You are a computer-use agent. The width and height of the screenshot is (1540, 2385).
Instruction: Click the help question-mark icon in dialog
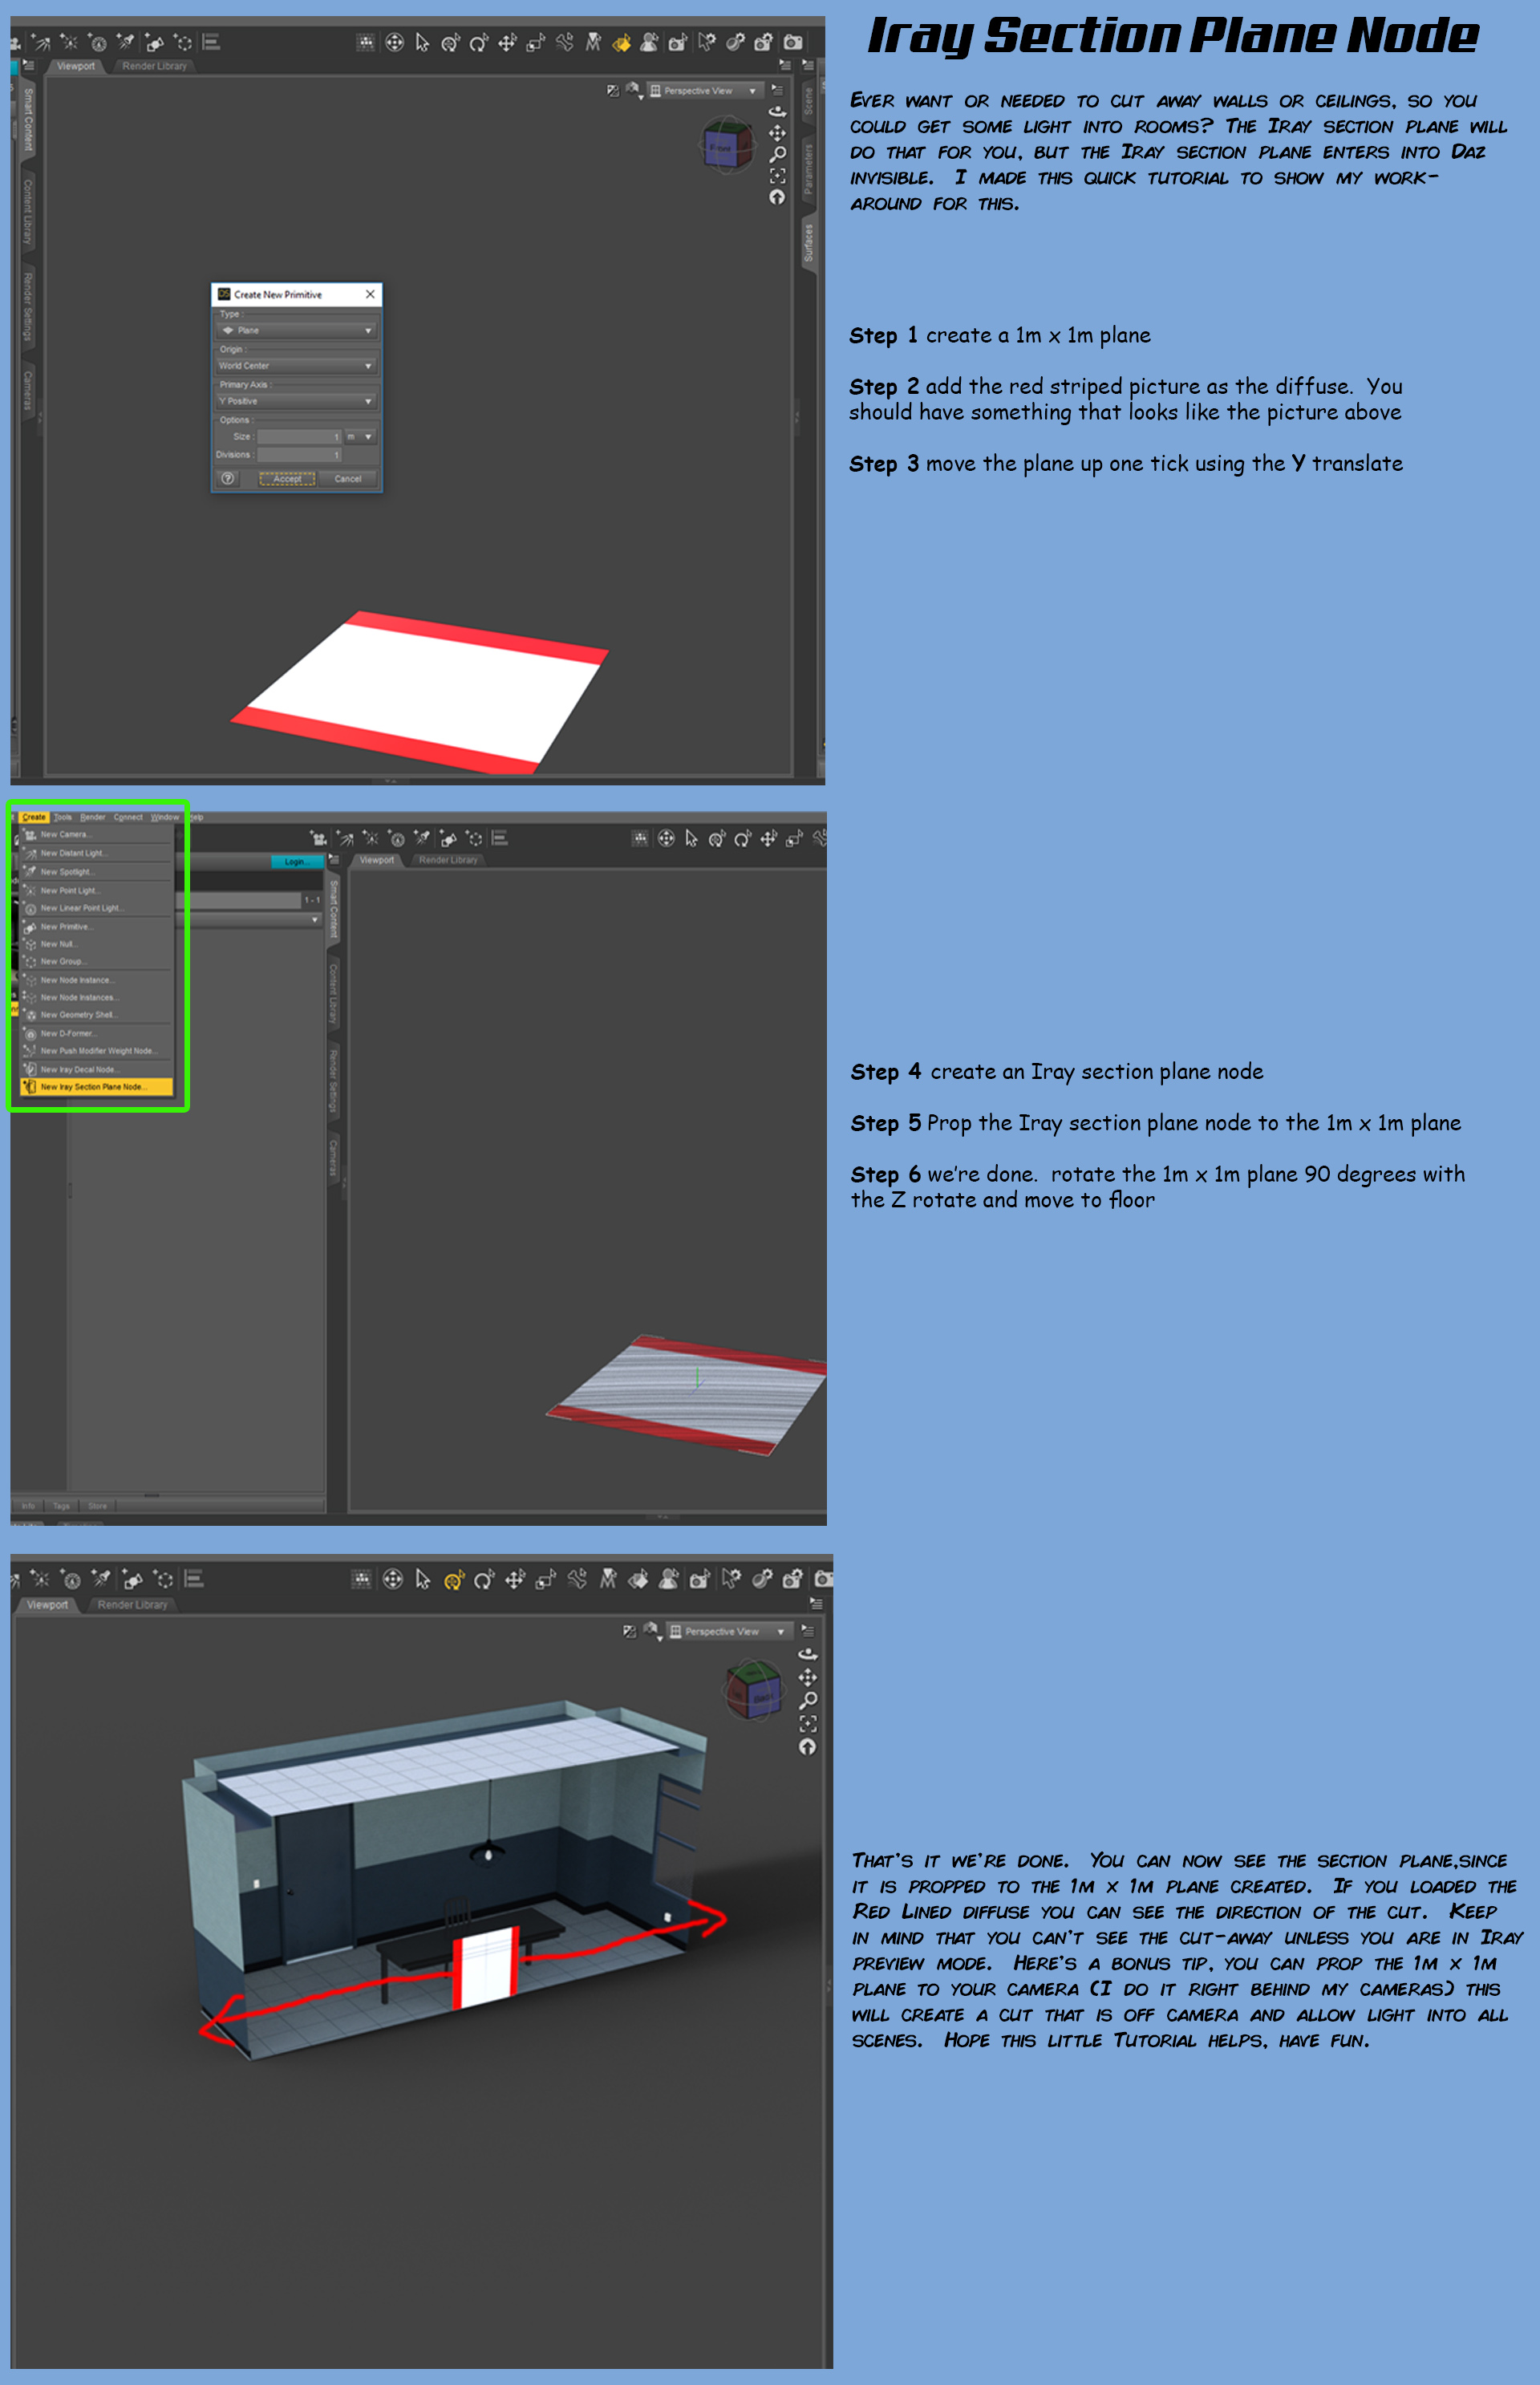click(x=228, y=479)
